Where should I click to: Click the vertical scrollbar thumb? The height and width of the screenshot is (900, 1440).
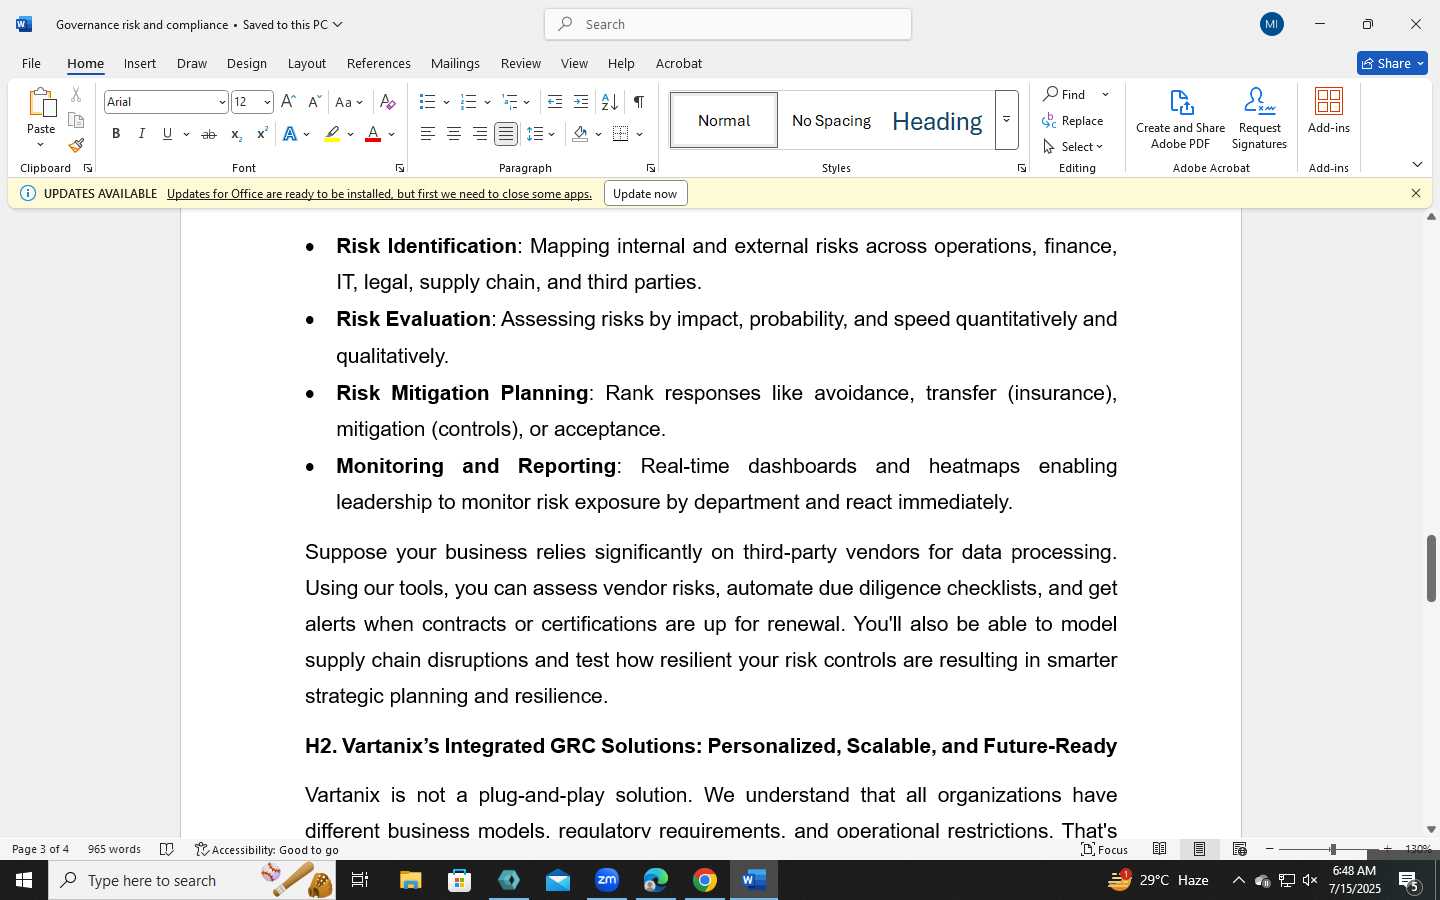(1431, 569)
